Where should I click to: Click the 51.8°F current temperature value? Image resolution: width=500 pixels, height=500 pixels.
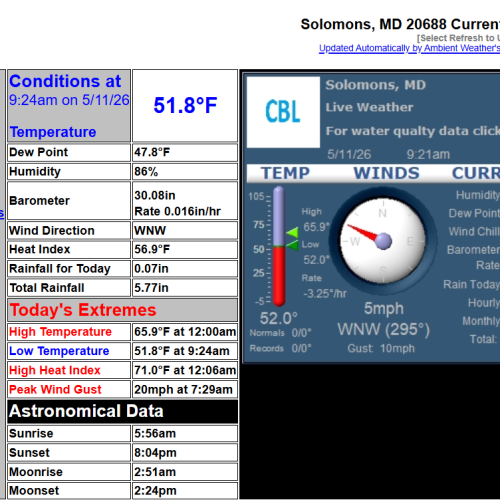(185, 105)
